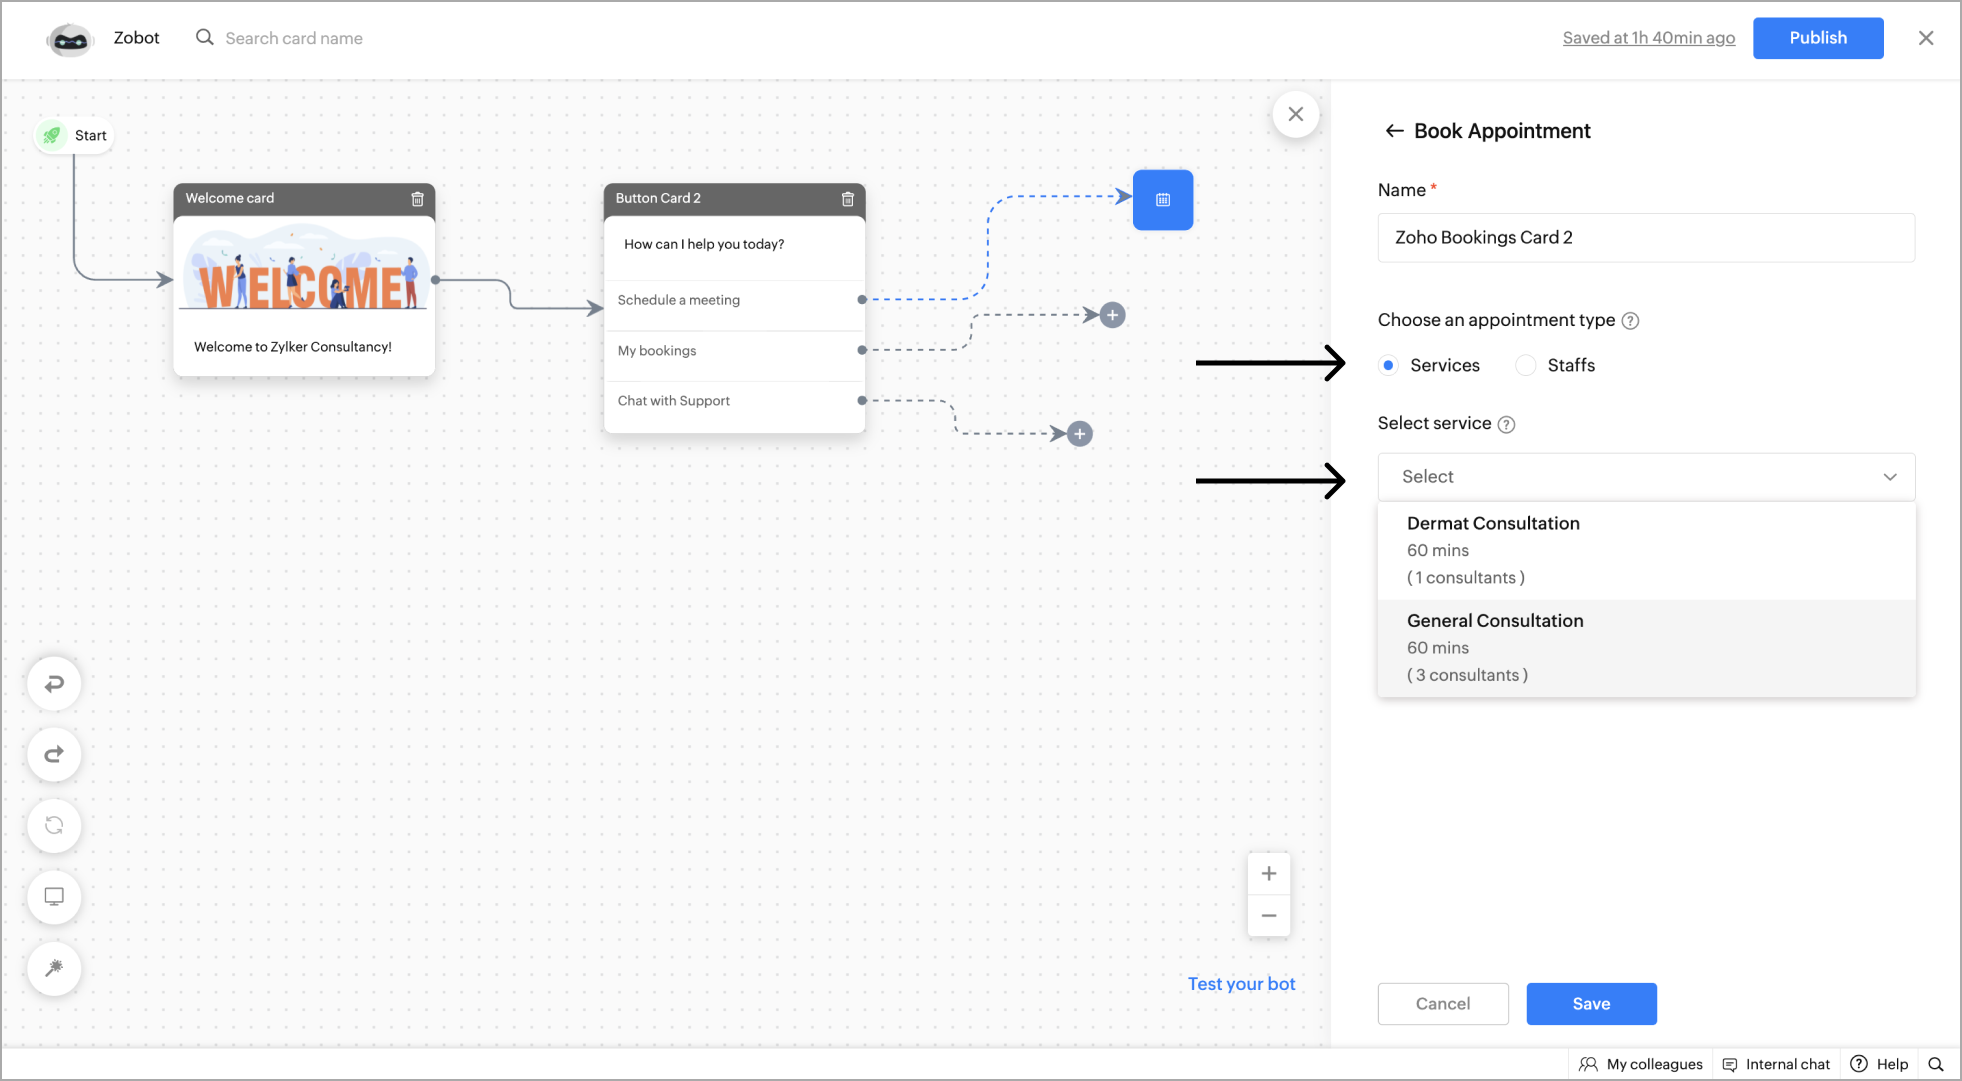The width and height of the screenshot is (1962, 1081).
Task: Click the Name input field
Action: click(1645, 238)
